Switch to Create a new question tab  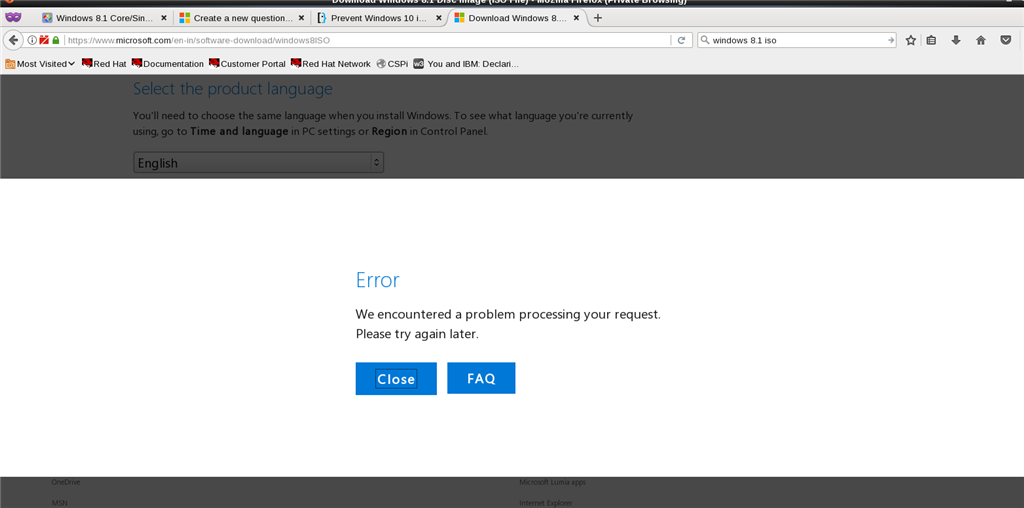[x=242, y=18]
